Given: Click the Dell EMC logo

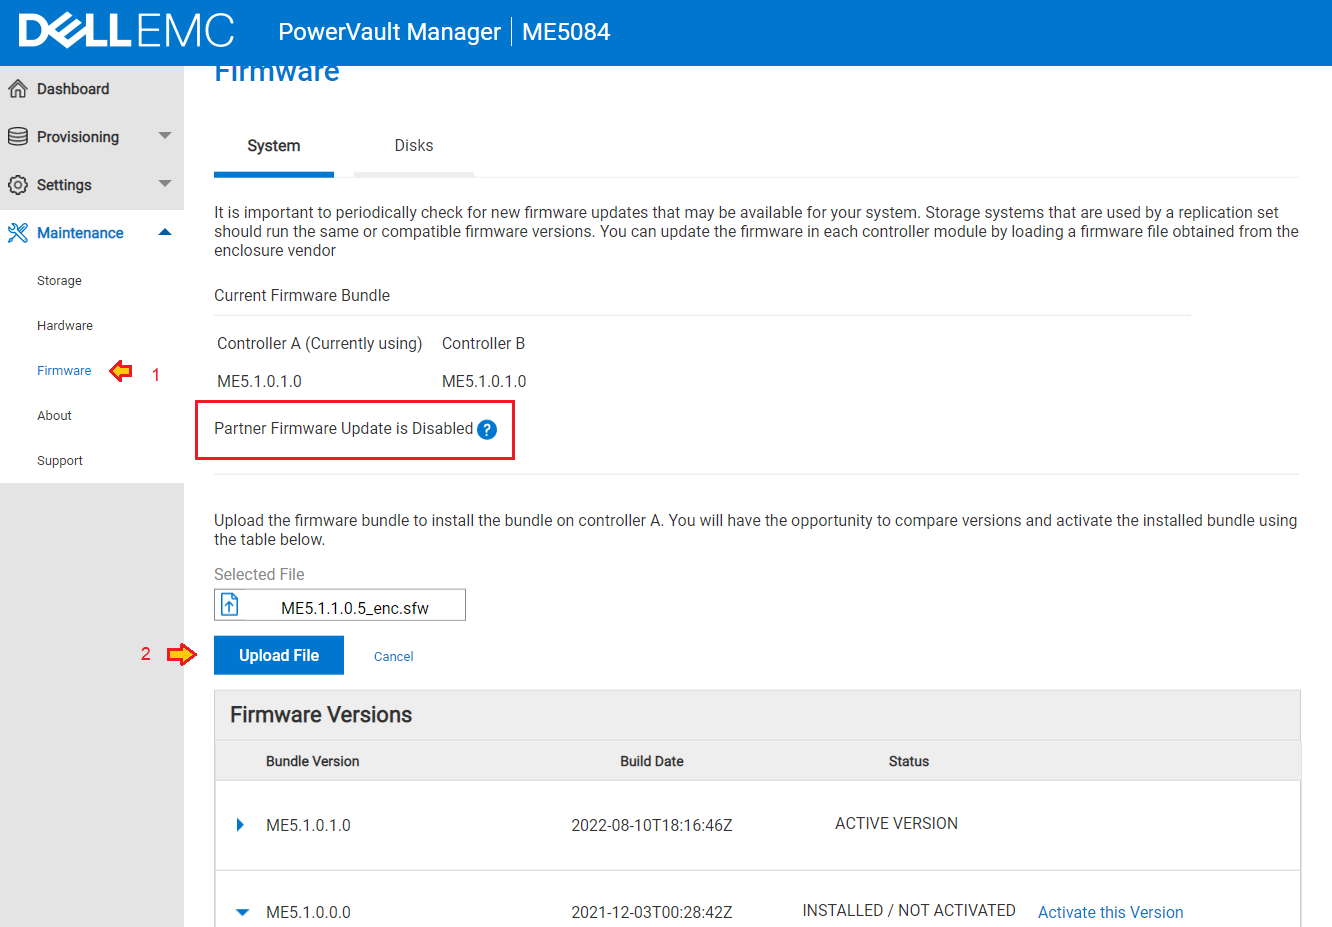Looking at the screenshot, I should click(x=127, y=31).
